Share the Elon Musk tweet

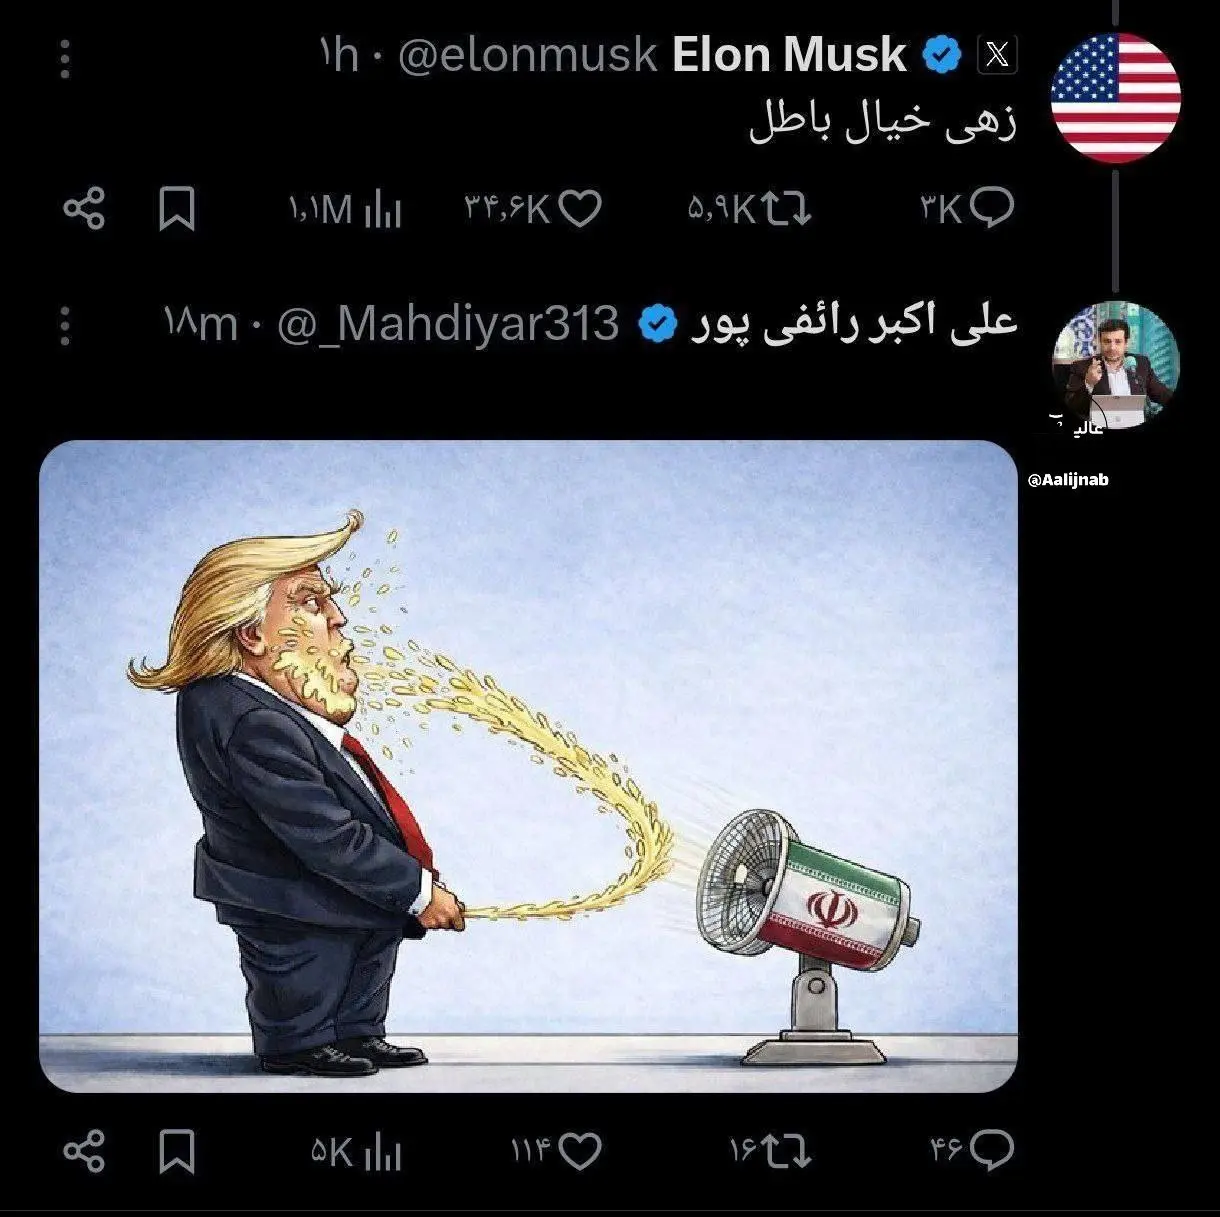click(84, 209)
